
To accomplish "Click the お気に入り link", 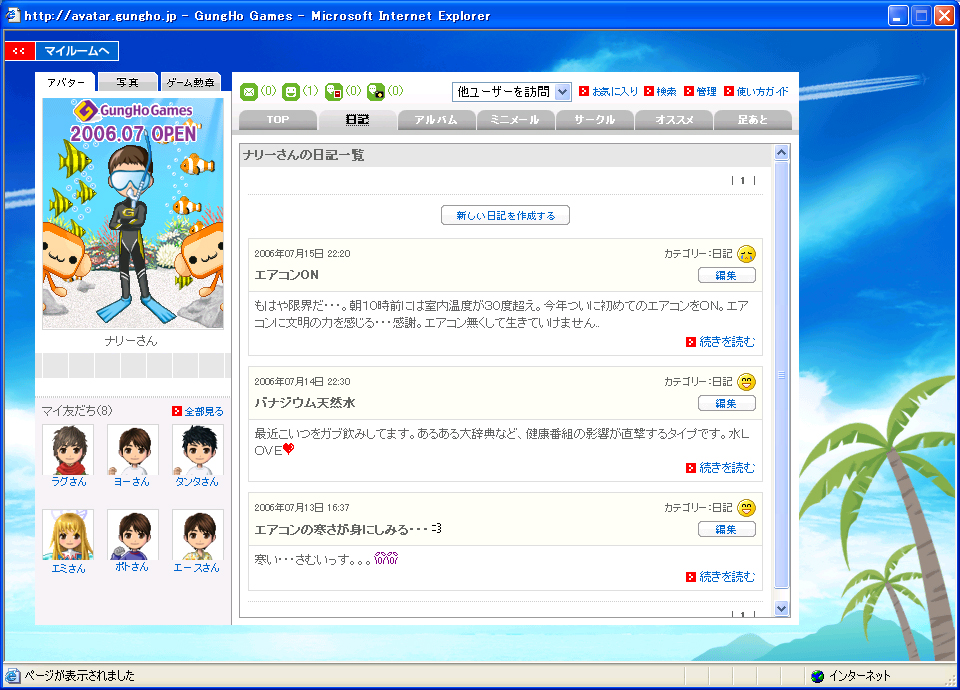I will (x=614, y=92).
